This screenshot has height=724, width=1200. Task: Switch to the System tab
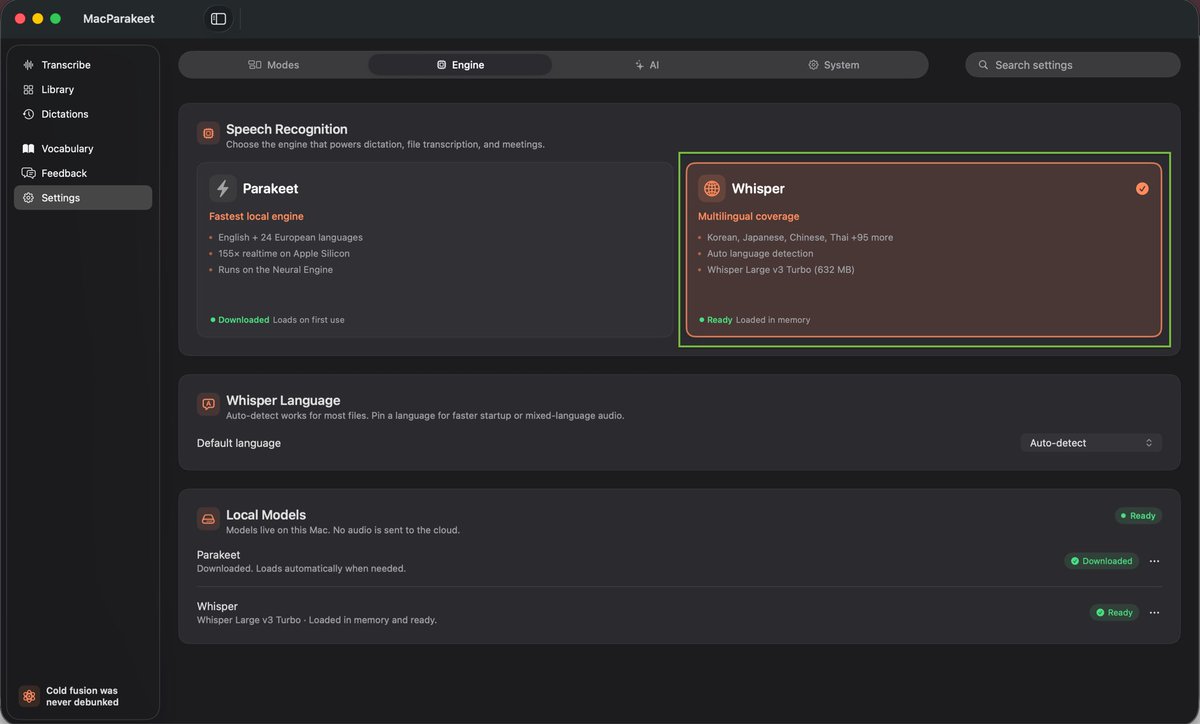pos(834,65)
